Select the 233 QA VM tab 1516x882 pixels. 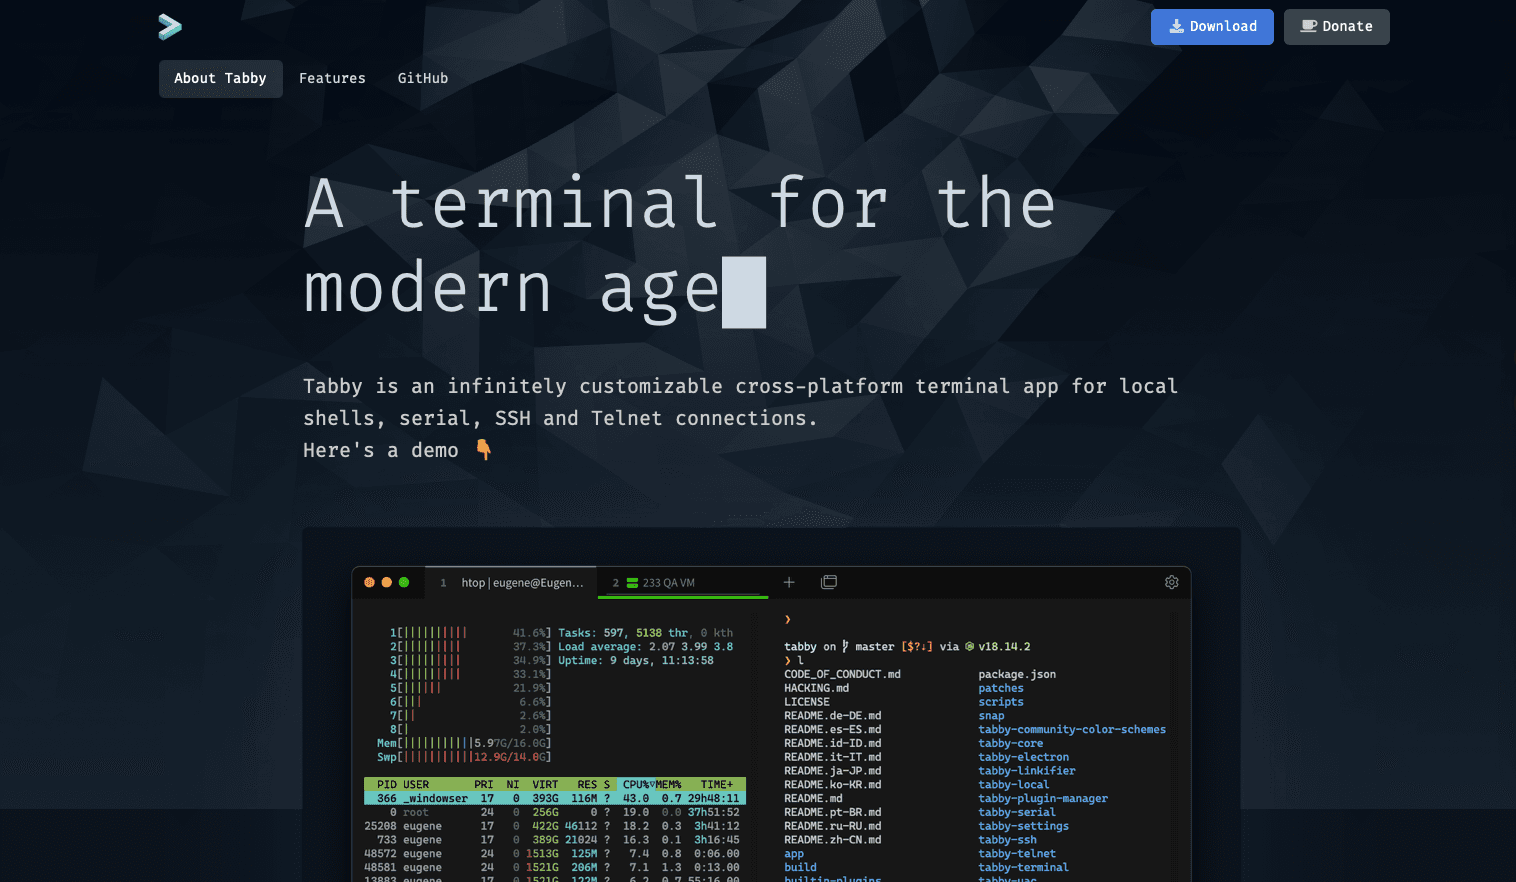(683, 583)
